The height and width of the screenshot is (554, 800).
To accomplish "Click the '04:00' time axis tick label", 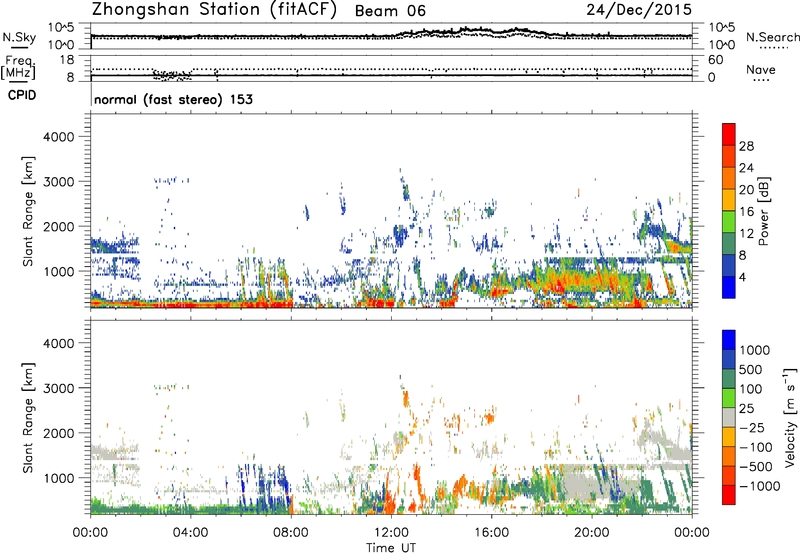I will [x=190, y=533].
